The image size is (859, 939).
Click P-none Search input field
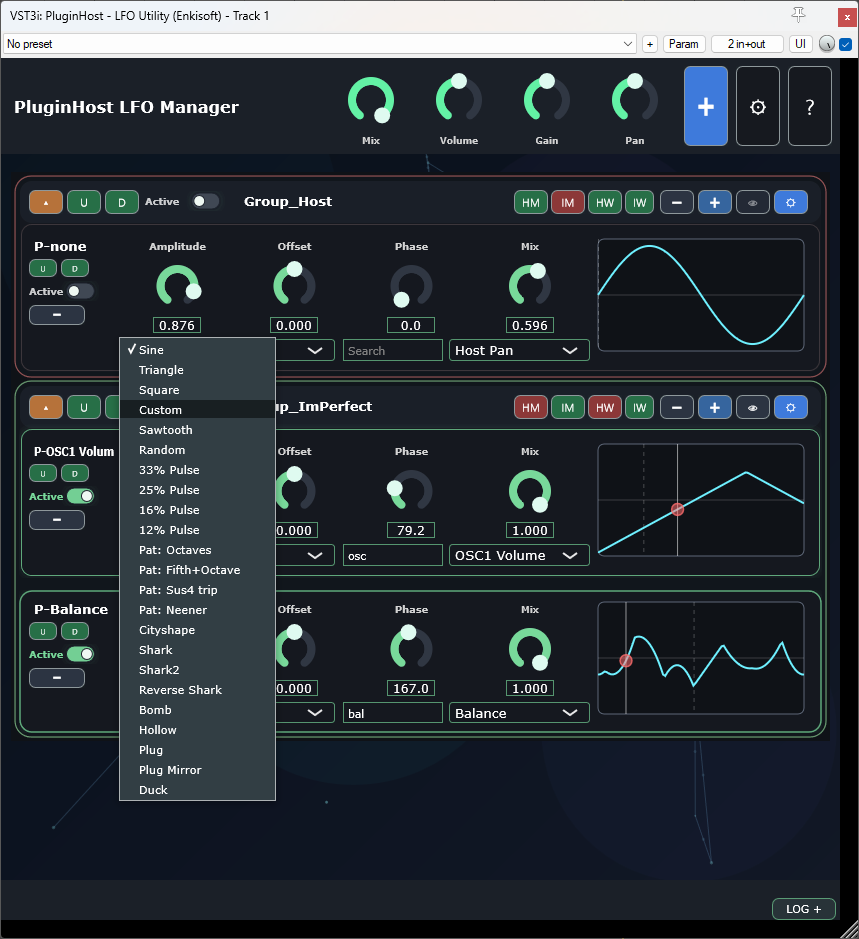pos(392,350)
